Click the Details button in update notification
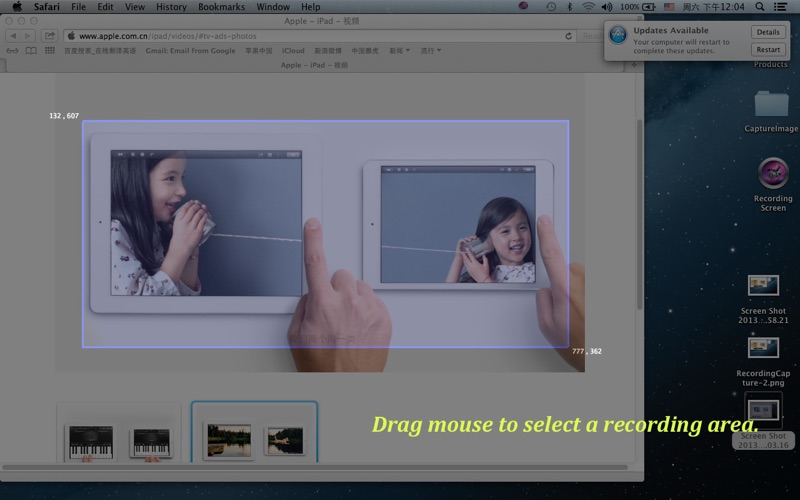Viewport: 800px width, 500px height. point(767,32)
